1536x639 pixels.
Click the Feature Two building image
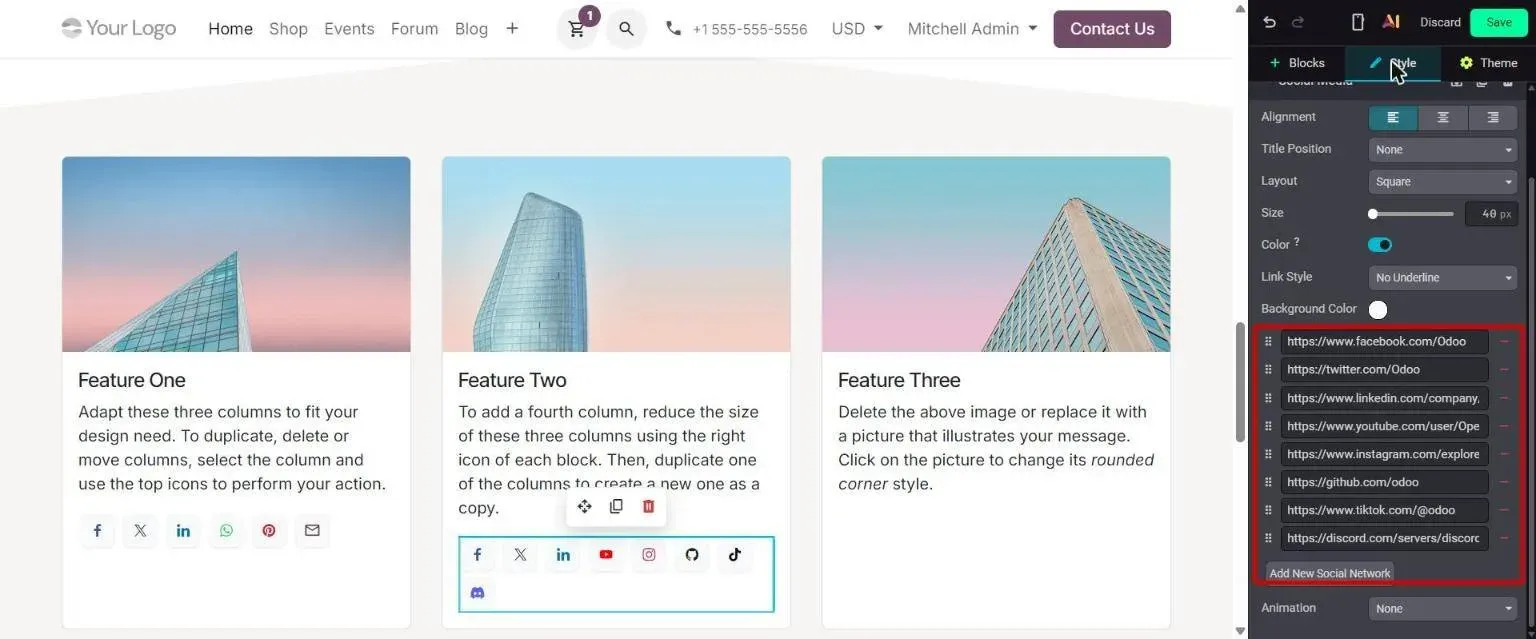pyautogui.click(x=616, y=254)
